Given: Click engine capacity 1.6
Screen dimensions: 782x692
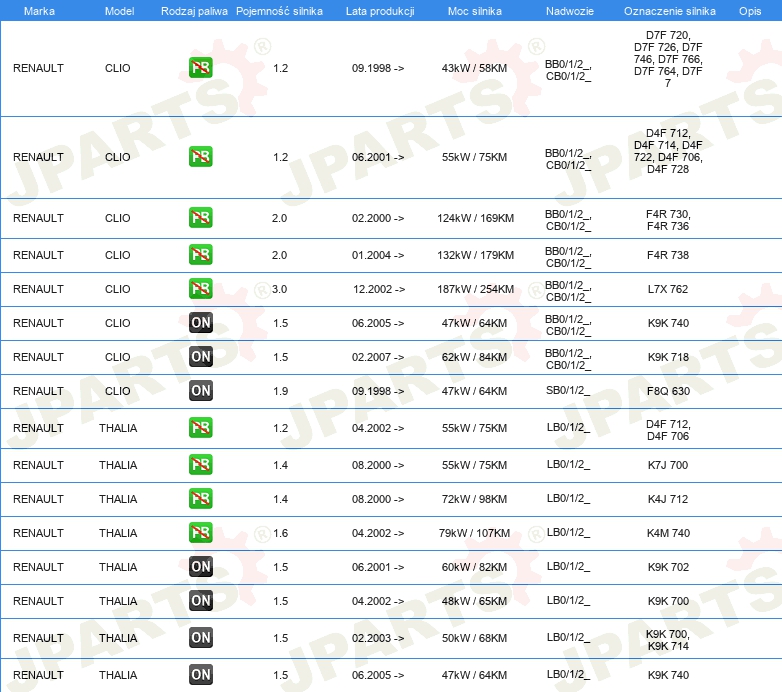Looking at the screenshot, I should [x=280, y=533].
